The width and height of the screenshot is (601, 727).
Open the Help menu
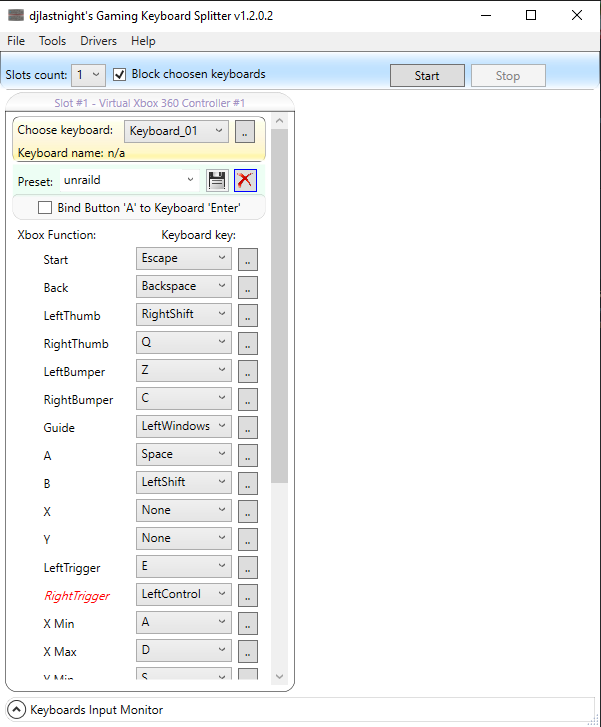tap(143, 41)
